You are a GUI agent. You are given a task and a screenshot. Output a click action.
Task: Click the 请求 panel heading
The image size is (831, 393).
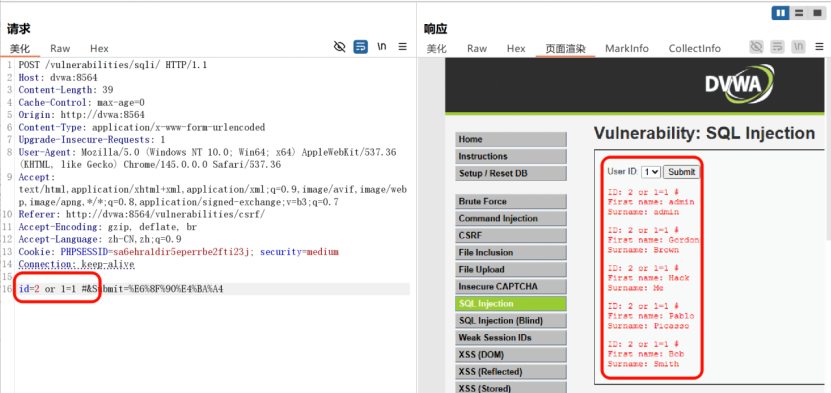[x=19, y=29]
